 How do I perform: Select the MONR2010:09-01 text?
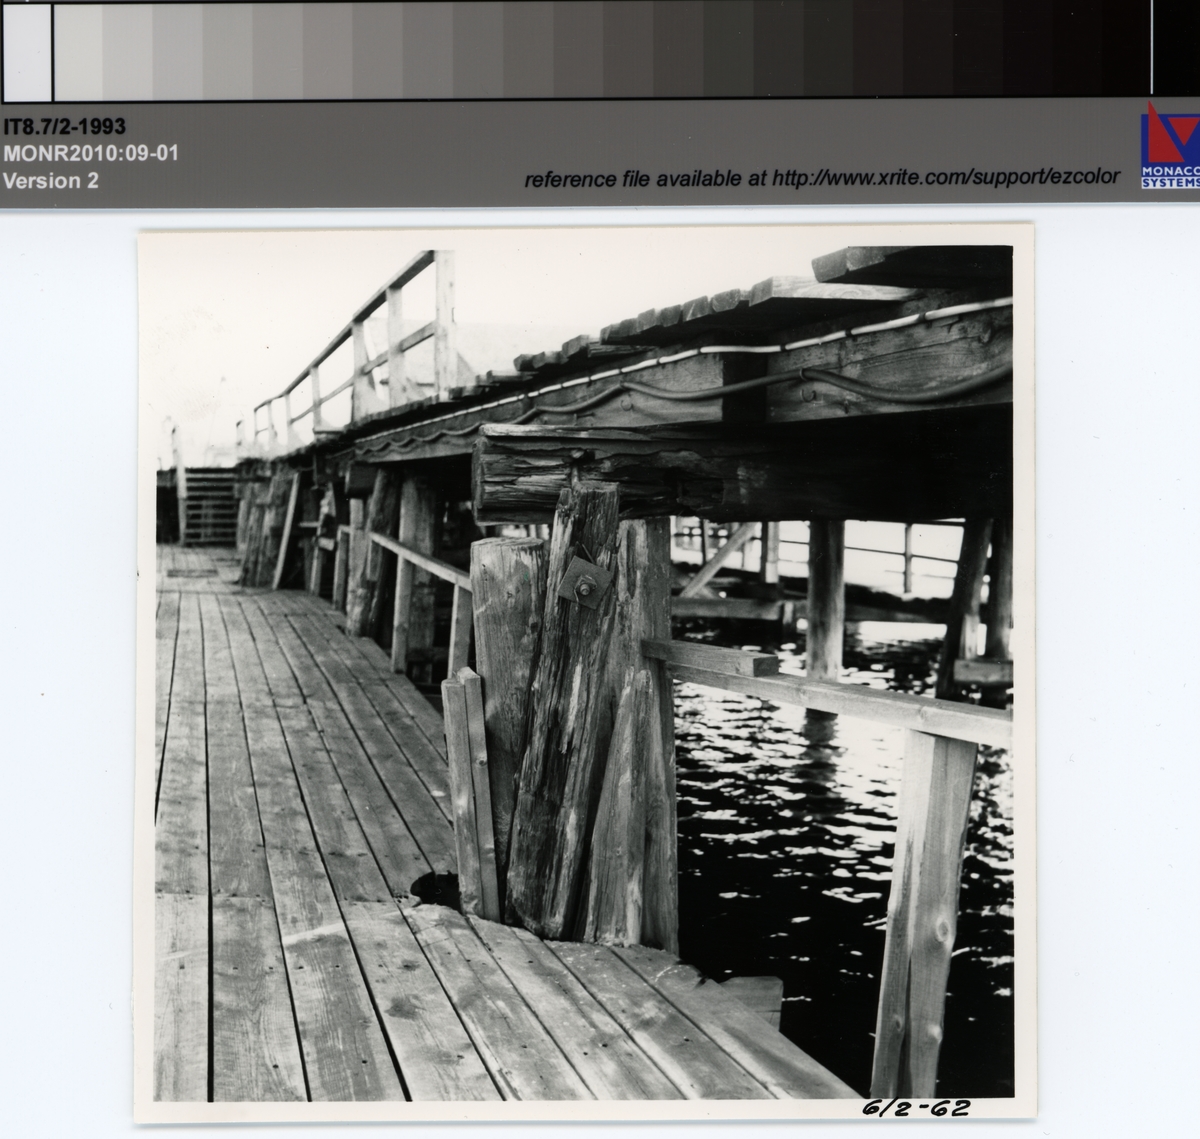pos(91,154)
